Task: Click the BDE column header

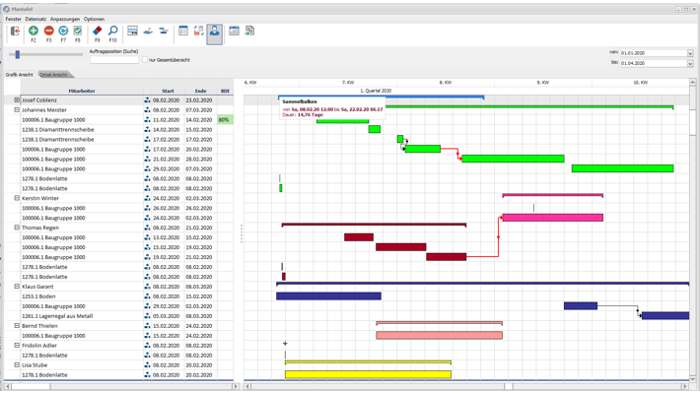Action: 225,91
